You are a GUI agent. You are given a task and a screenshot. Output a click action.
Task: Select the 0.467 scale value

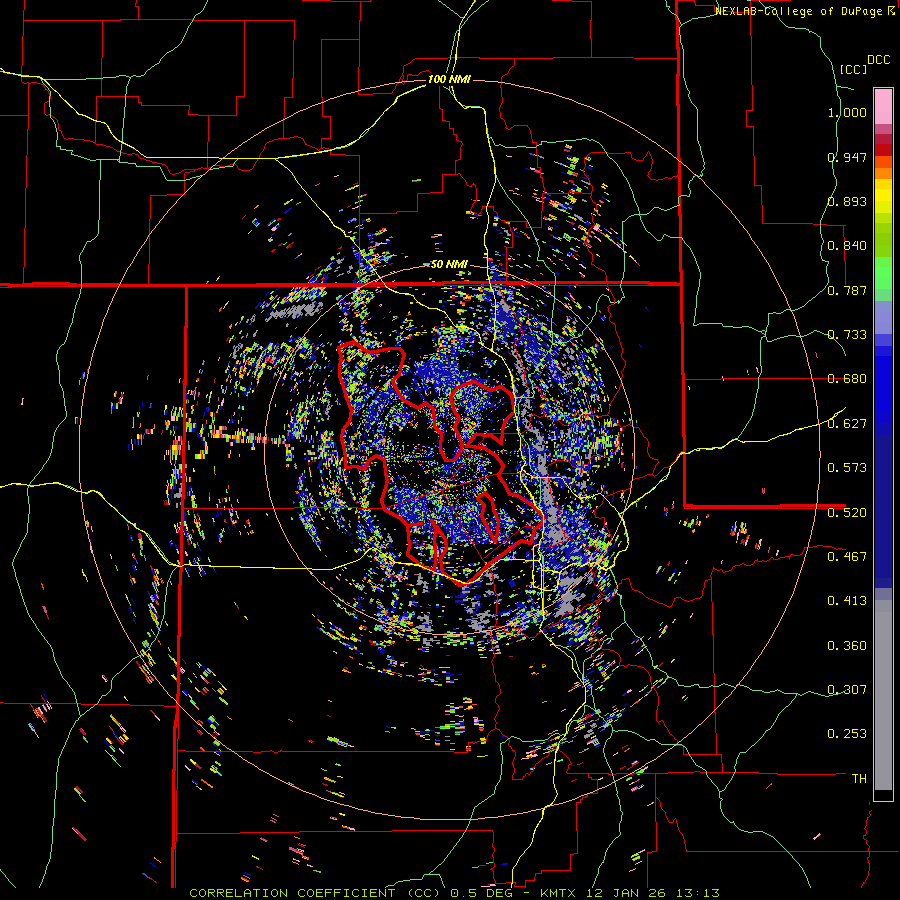[847, 556]
